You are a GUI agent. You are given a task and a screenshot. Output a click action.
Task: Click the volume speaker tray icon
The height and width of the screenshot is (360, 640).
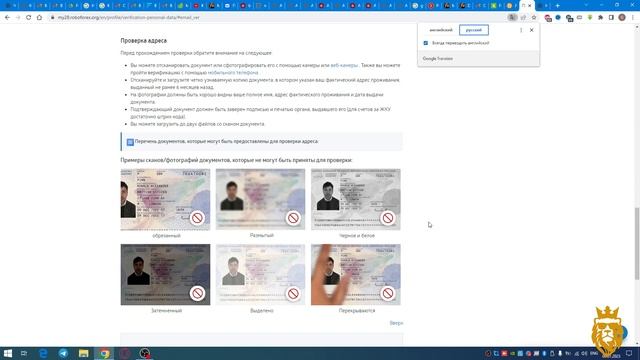584,353
